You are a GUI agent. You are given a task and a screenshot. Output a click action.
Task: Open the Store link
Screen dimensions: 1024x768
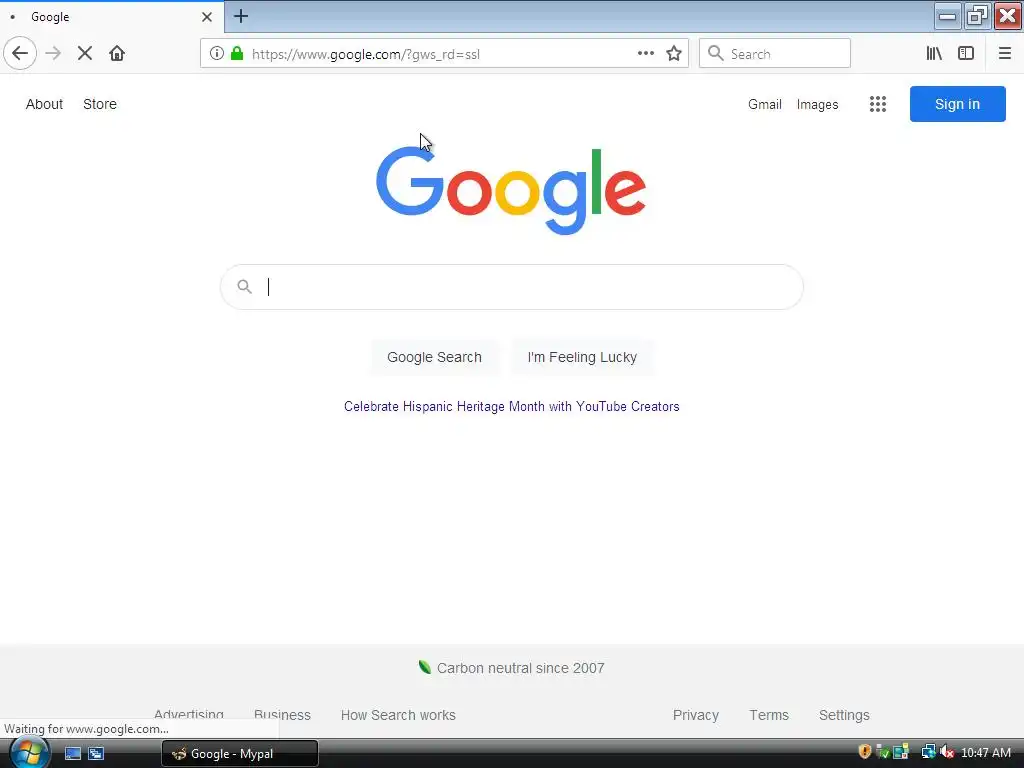pos(100,104)
